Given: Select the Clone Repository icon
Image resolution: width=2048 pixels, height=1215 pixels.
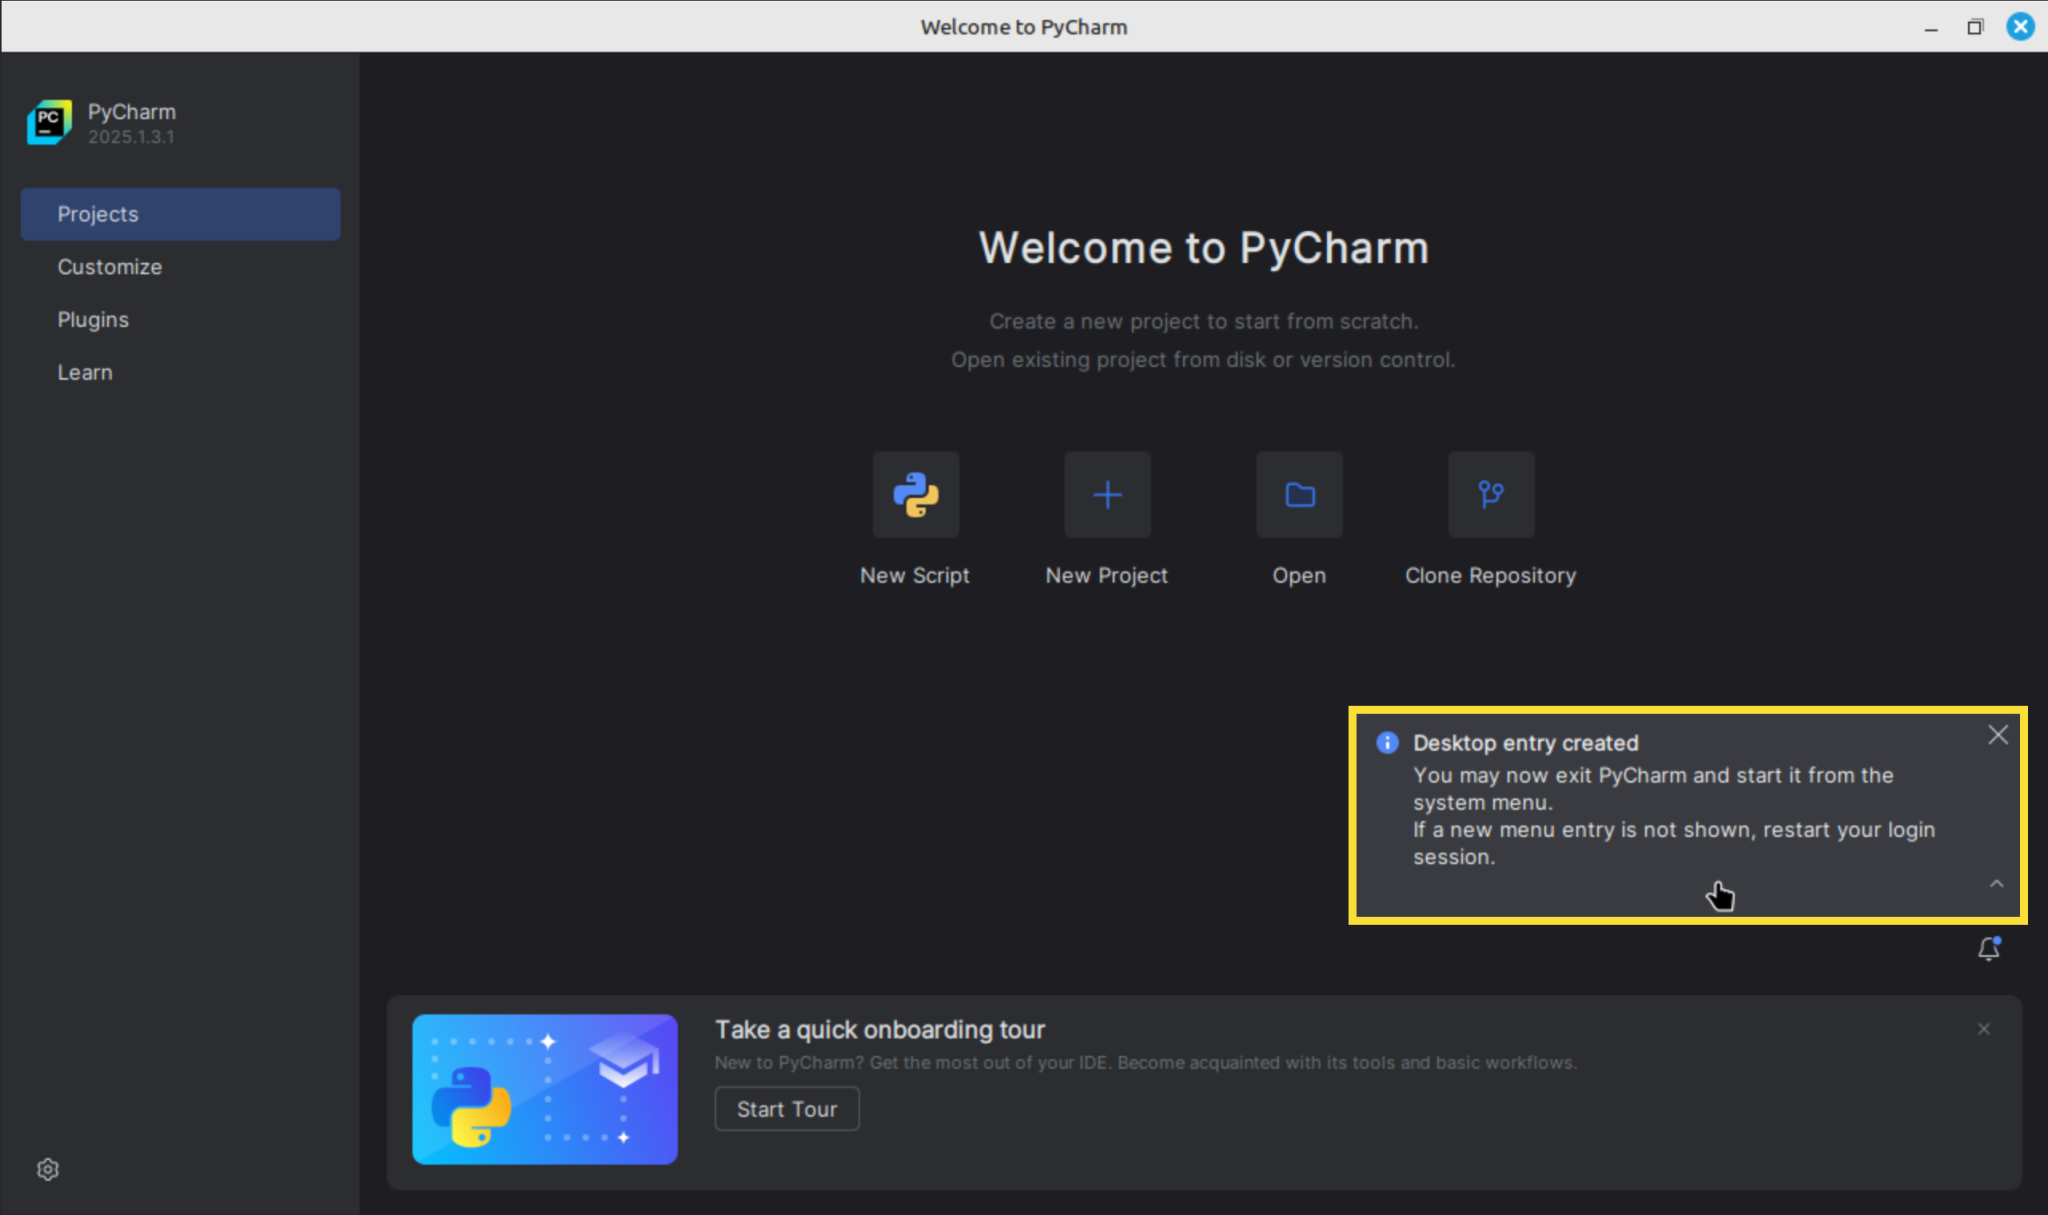Looking at the screenshot, I should pyautogui.click(x=1489, y=494).
